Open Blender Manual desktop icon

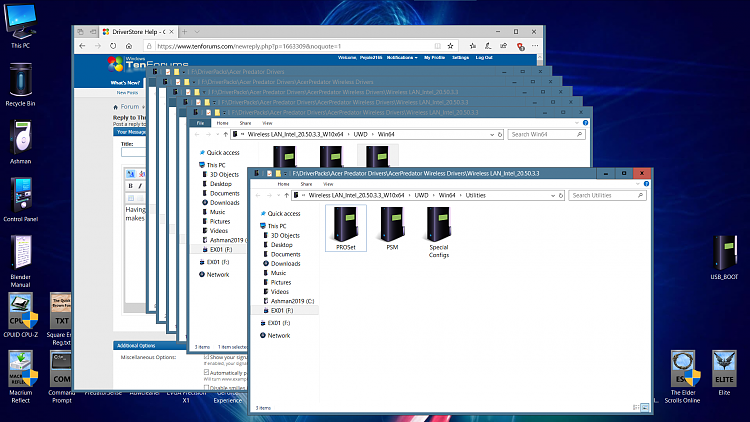click(x=20, y=261)
